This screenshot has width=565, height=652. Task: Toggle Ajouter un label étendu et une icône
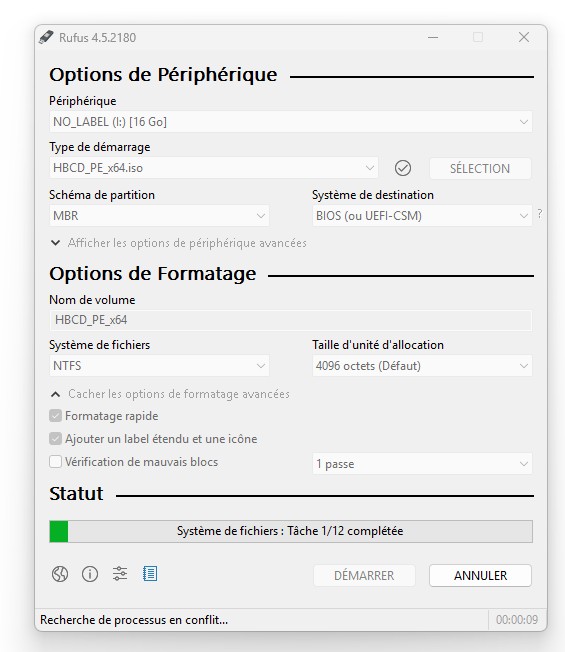click(x=55, y=439)
